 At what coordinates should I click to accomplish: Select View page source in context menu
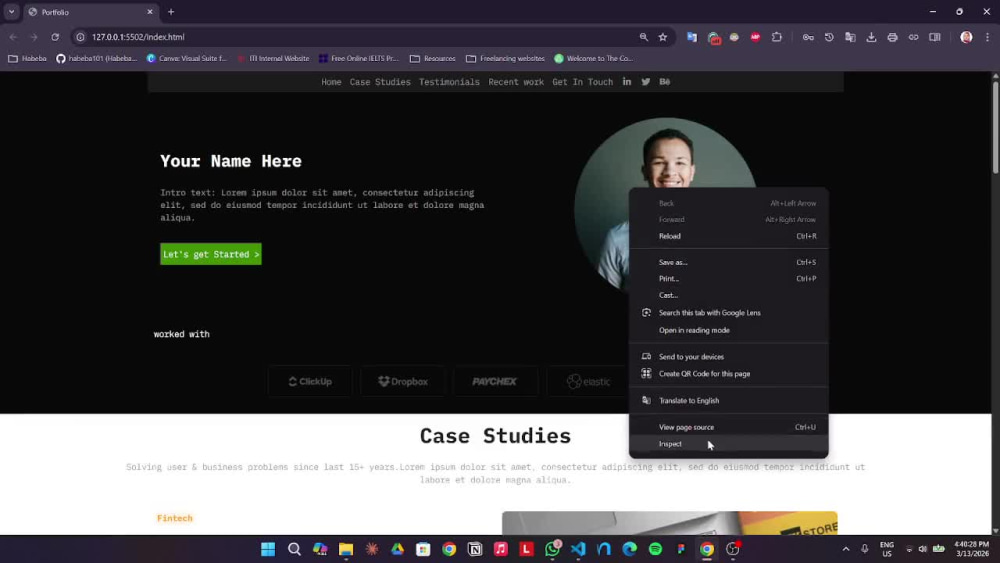point(728,427)
